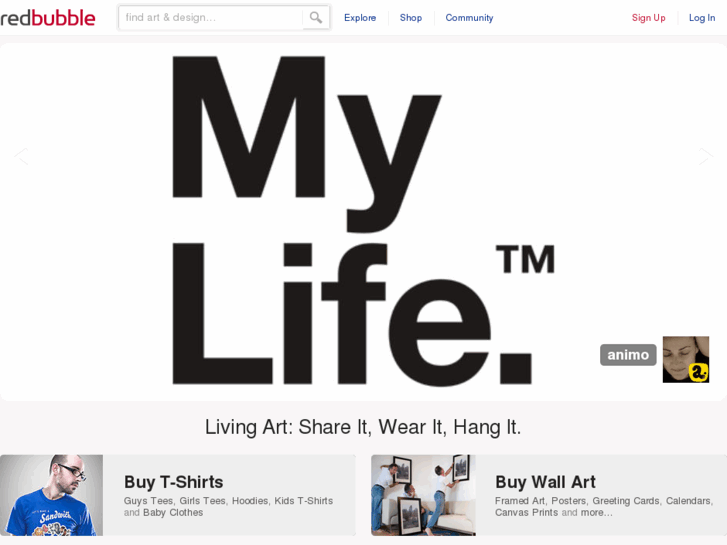The height and width of the screenshot is (545, 727).
Task: Open the Shop menu
Action: [x=411, y=18]
